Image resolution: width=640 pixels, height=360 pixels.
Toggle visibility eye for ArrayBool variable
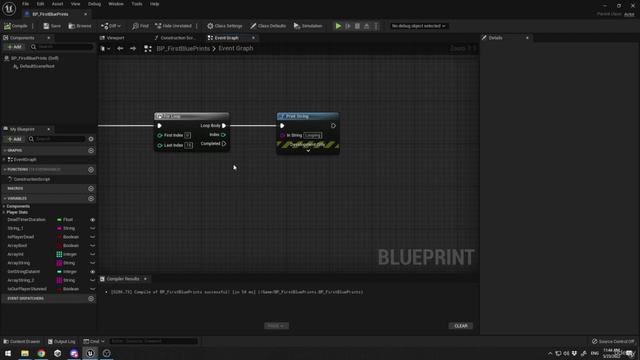tap(92, 246)
